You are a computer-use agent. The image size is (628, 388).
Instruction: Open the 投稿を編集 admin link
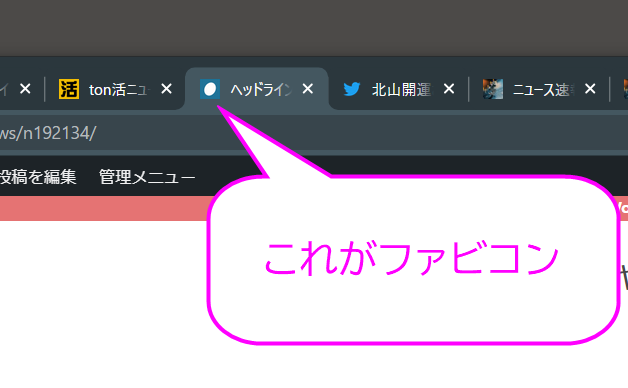[38, 177]
